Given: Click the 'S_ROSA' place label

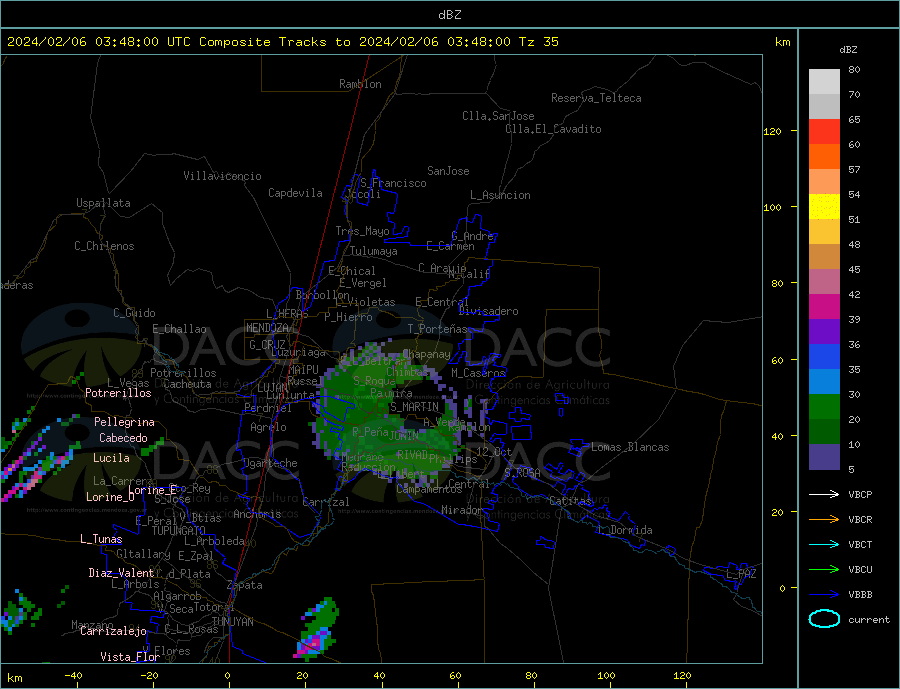Looking at the screenshot, I should (522, 473).
